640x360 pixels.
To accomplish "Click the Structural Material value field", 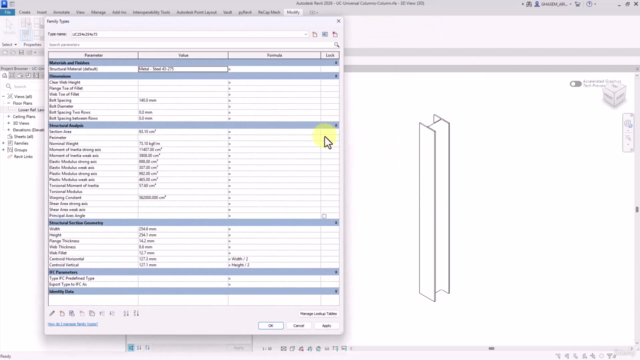I will 183,69.
